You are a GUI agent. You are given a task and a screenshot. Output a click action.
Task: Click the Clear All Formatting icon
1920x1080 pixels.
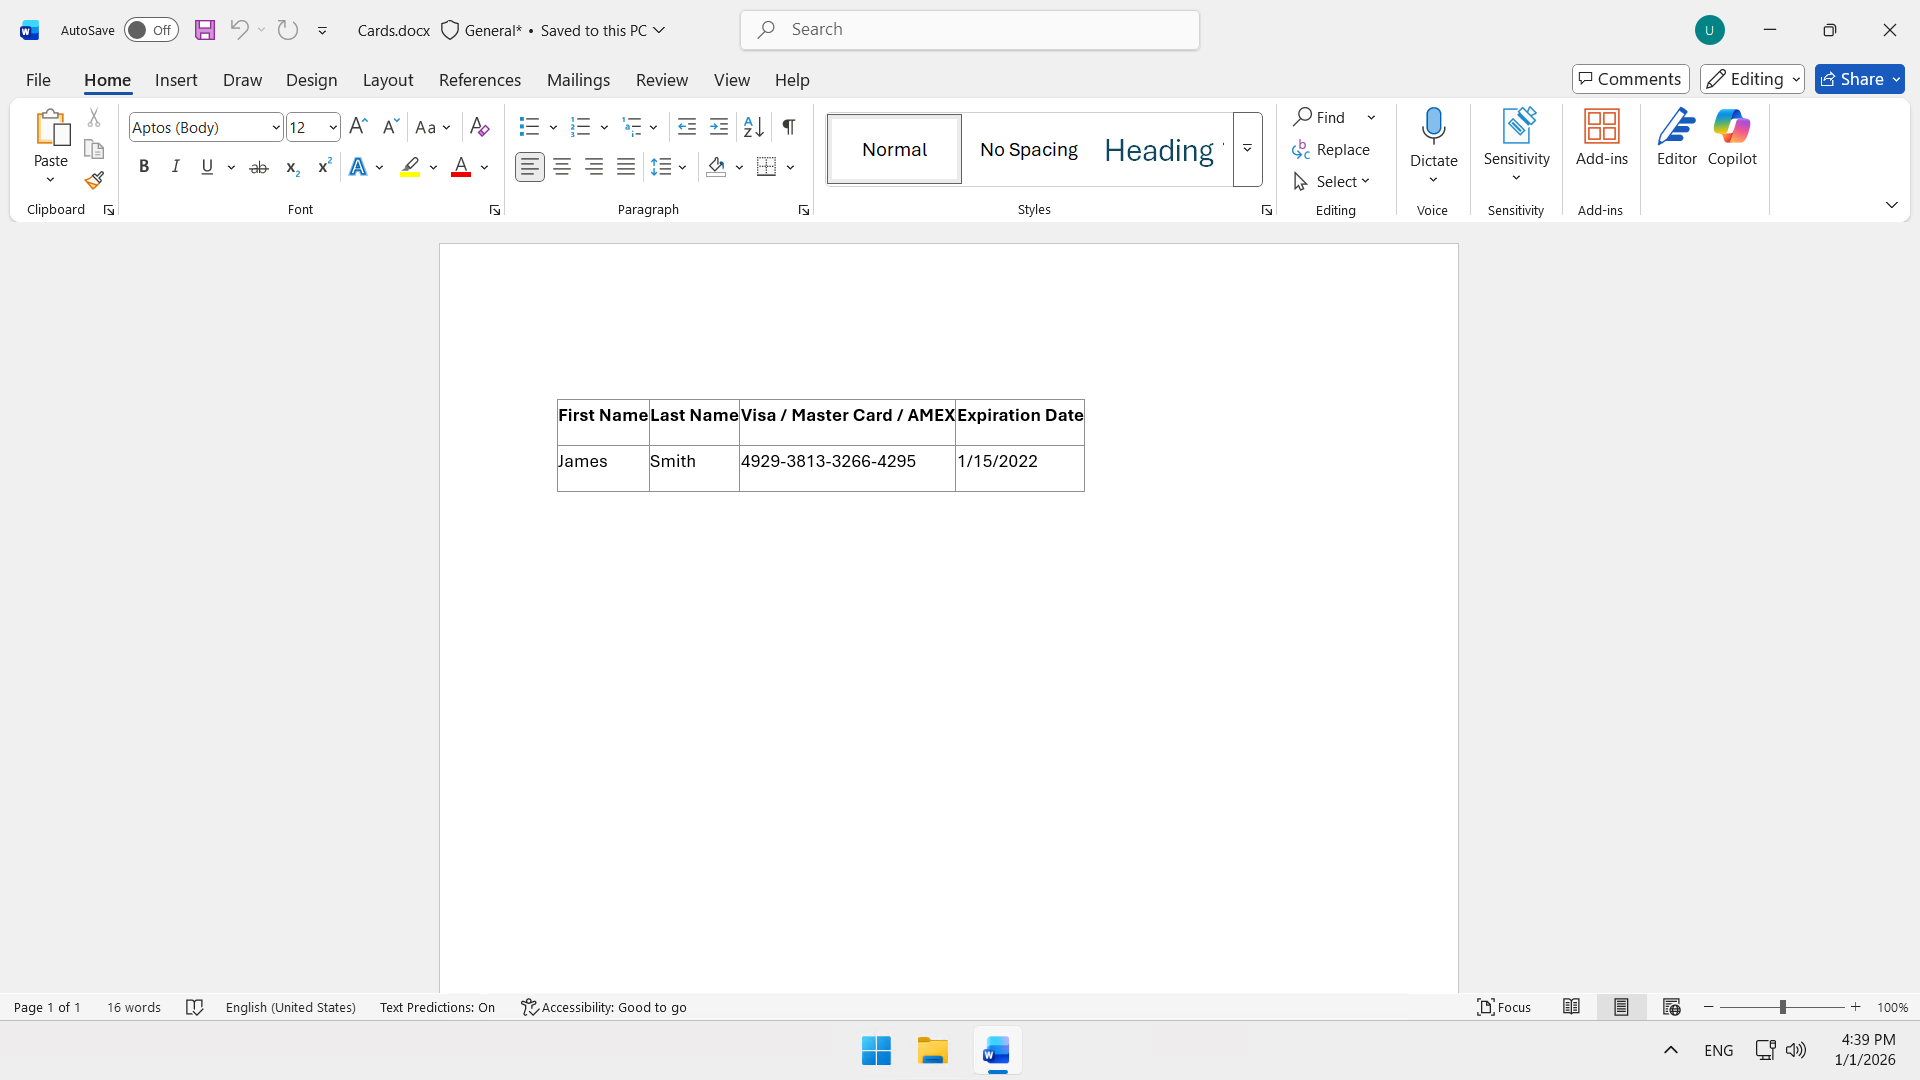[x=479, y=127]
